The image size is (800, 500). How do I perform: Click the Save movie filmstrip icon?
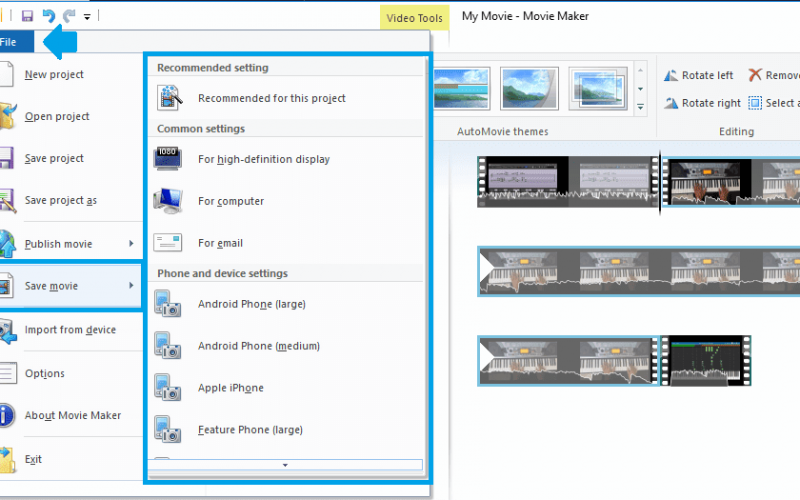[6, 286]
